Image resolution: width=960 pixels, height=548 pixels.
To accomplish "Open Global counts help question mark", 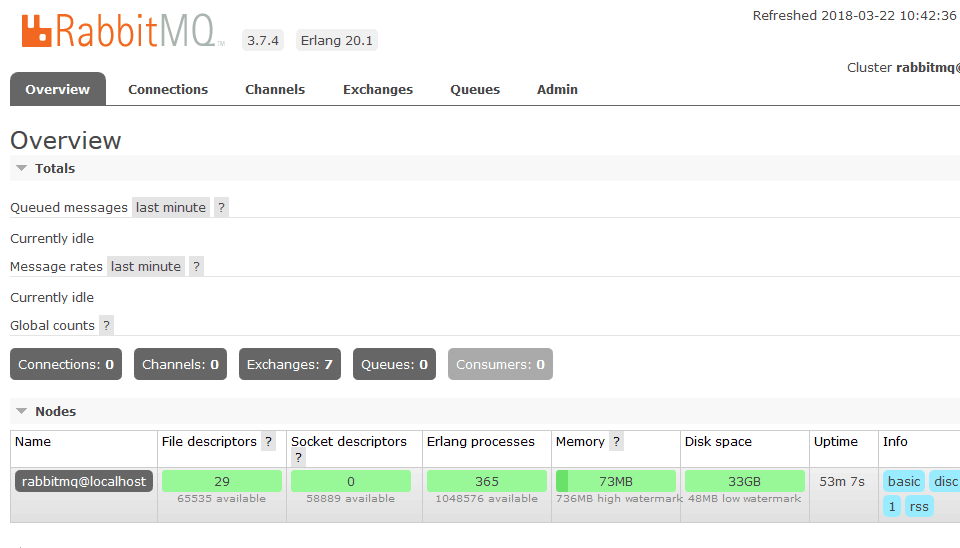I will point(106,326).
